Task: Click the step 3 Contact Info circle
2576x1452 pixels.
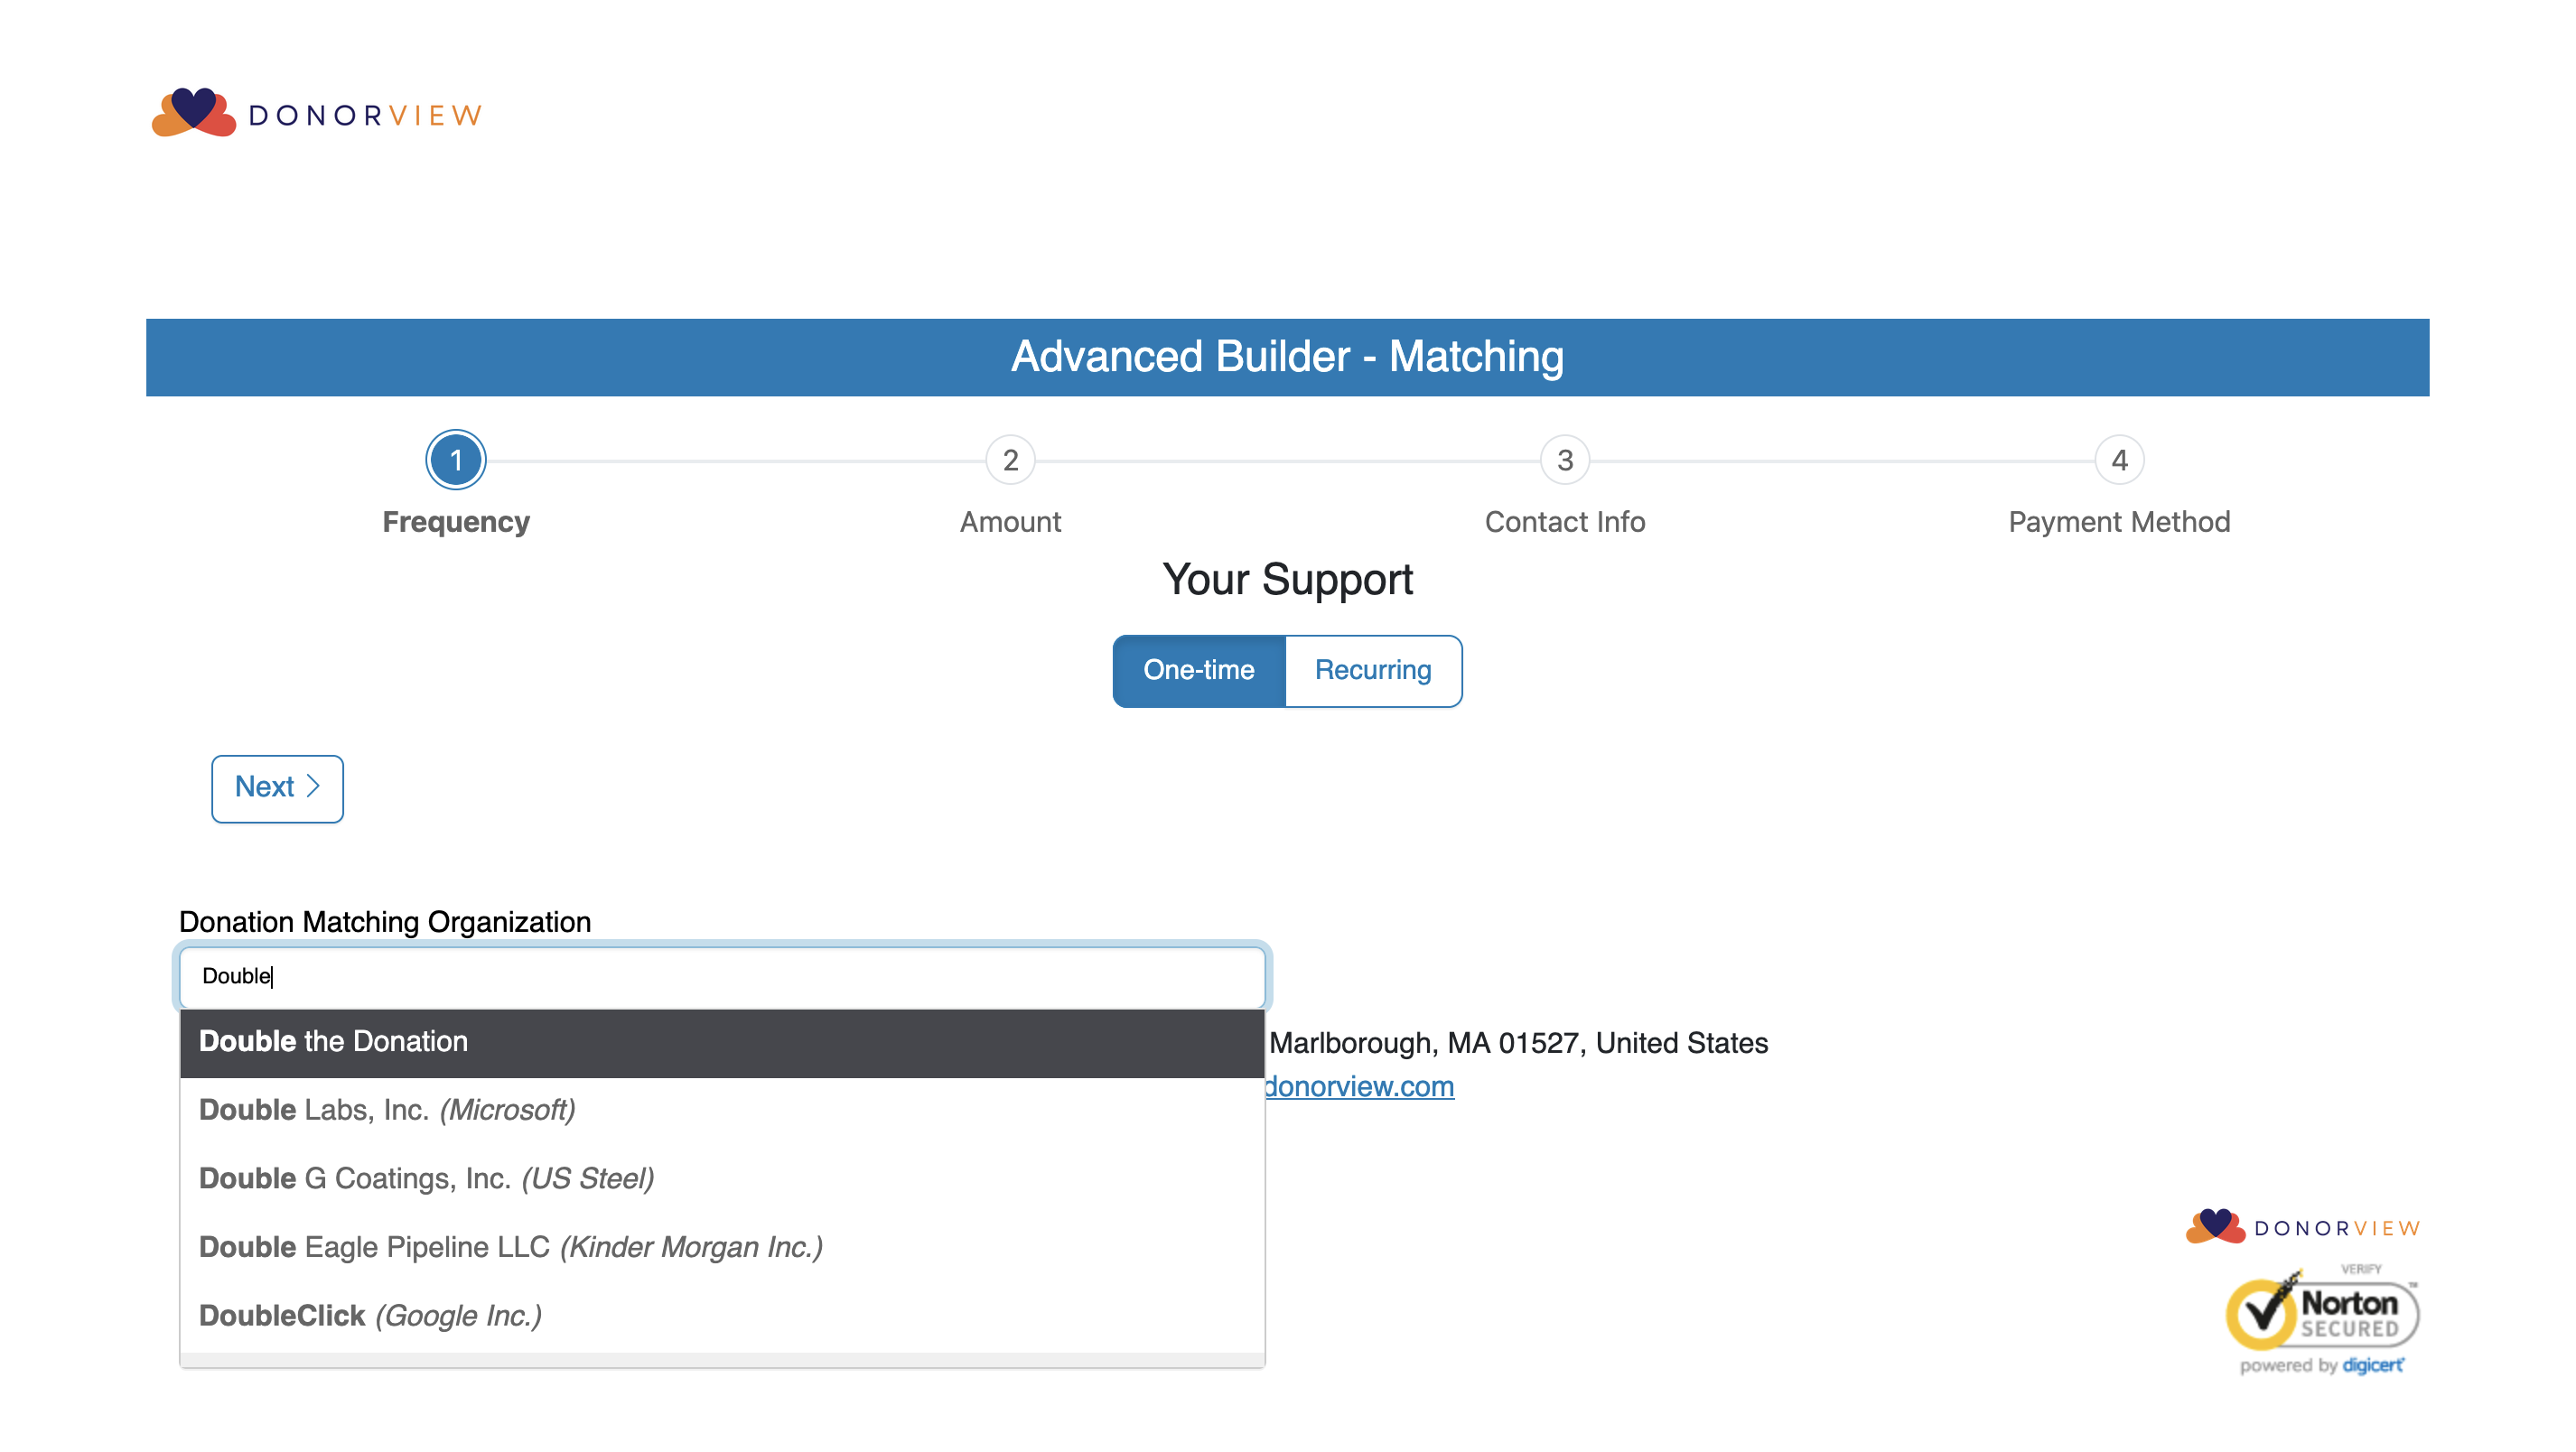Action: [x=1564, y=460]
